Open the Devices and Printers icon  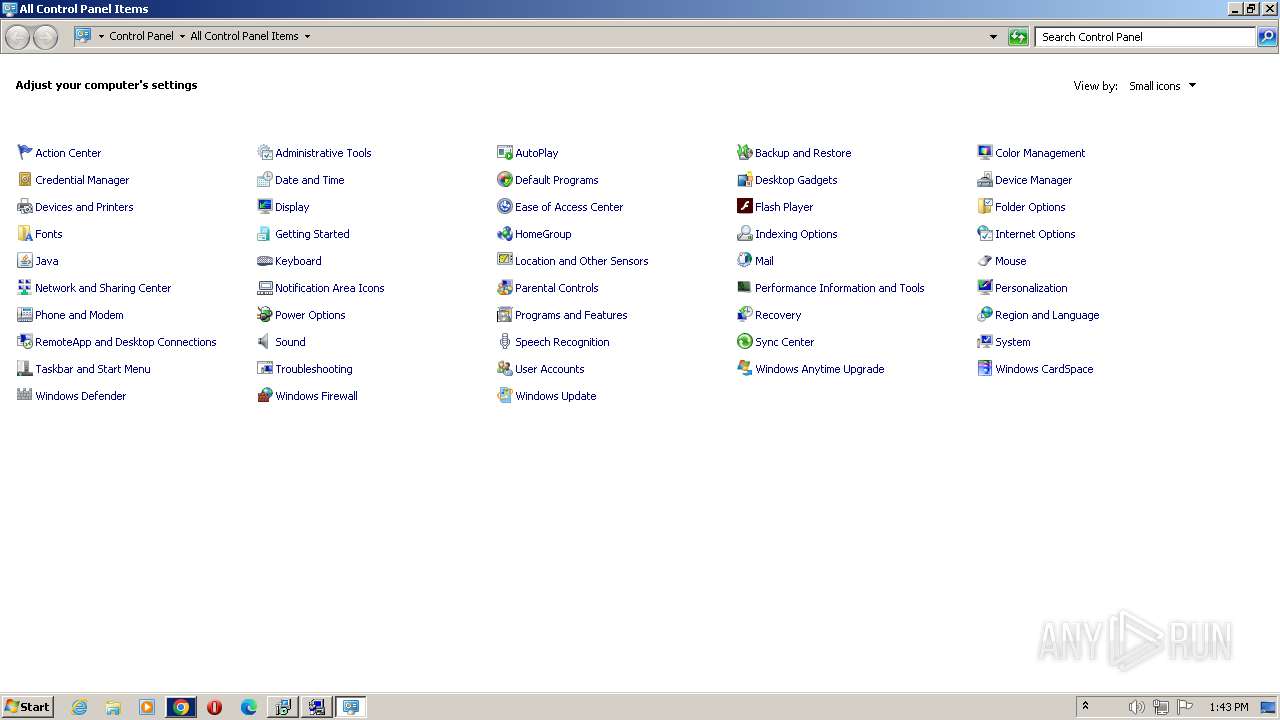click(x=25, y=206)
